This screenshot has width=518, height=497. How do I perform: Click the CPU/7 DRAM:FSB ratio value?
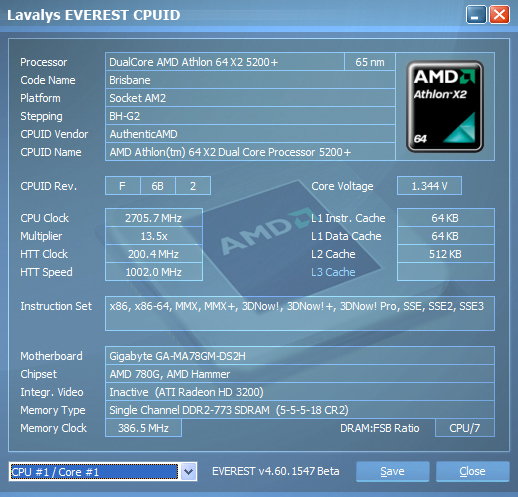pos(465,428)
